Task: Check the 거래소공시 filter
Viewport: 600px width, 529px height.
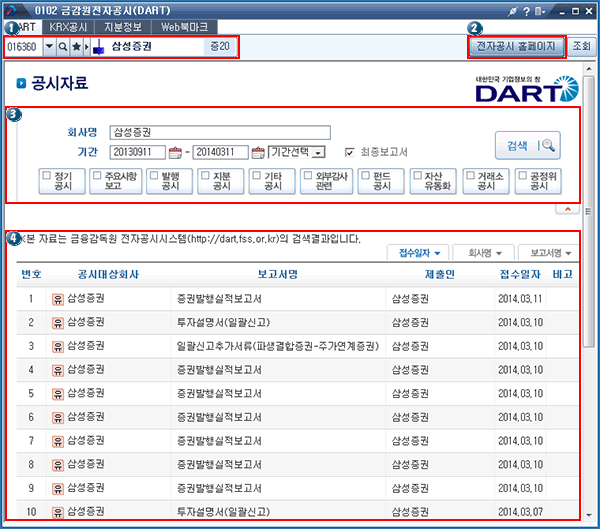Action: (x=470, y=176)
